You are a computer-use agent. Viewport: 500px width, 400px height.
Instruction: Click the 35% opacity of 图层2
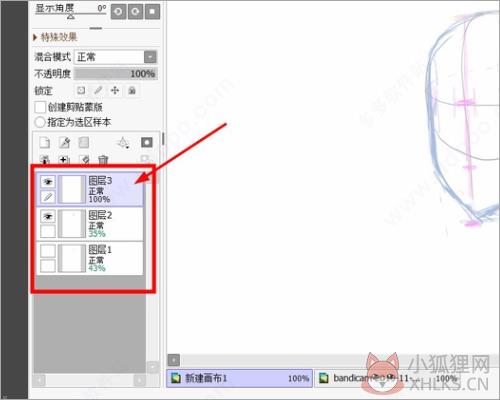(x=97, y=234)
